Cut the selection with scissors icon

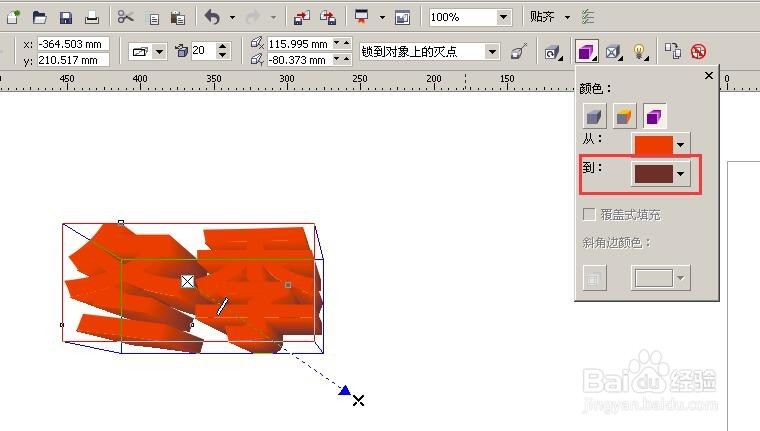click(x=126, y=17)
